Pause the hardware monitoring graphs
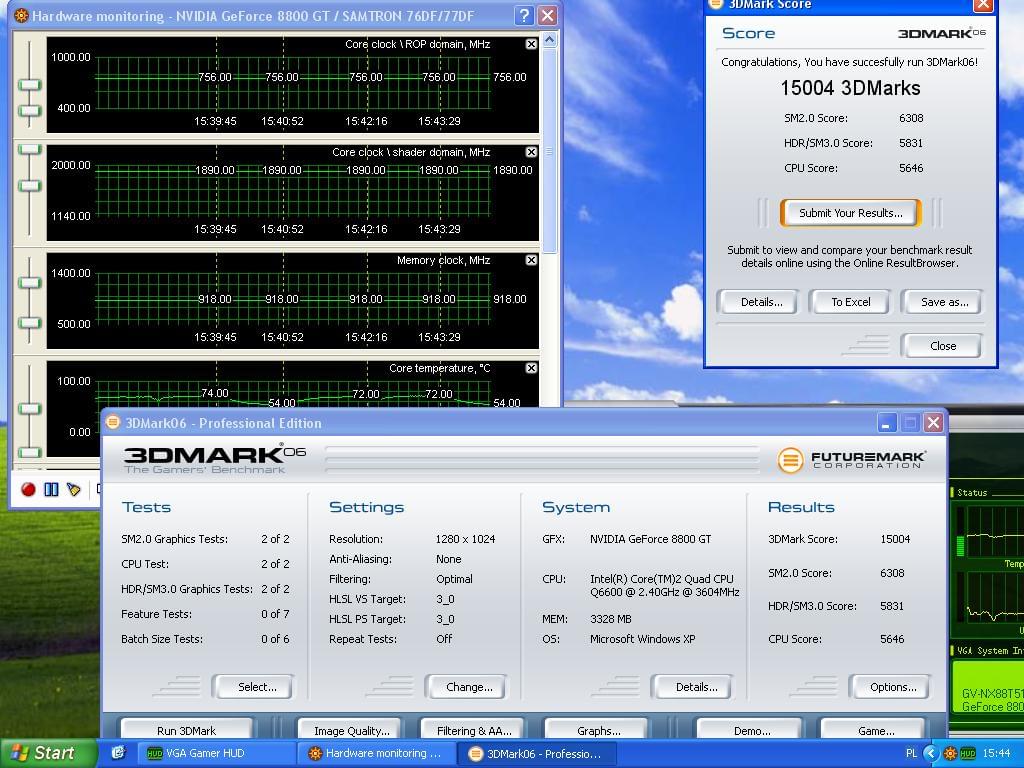1024x768 pixels. 51,489
